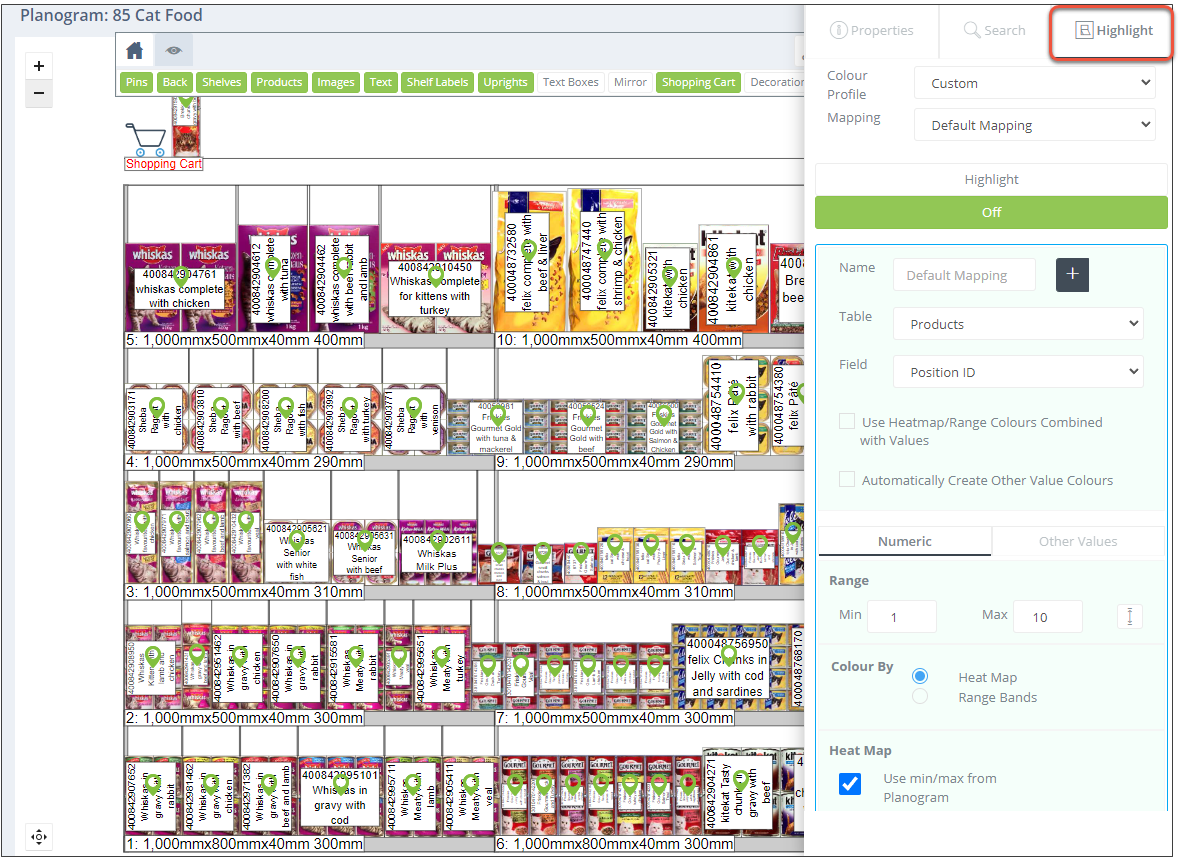Click the Shopping Cart label
This screenshot has height=858, width=1181.
tap(163, 164)
